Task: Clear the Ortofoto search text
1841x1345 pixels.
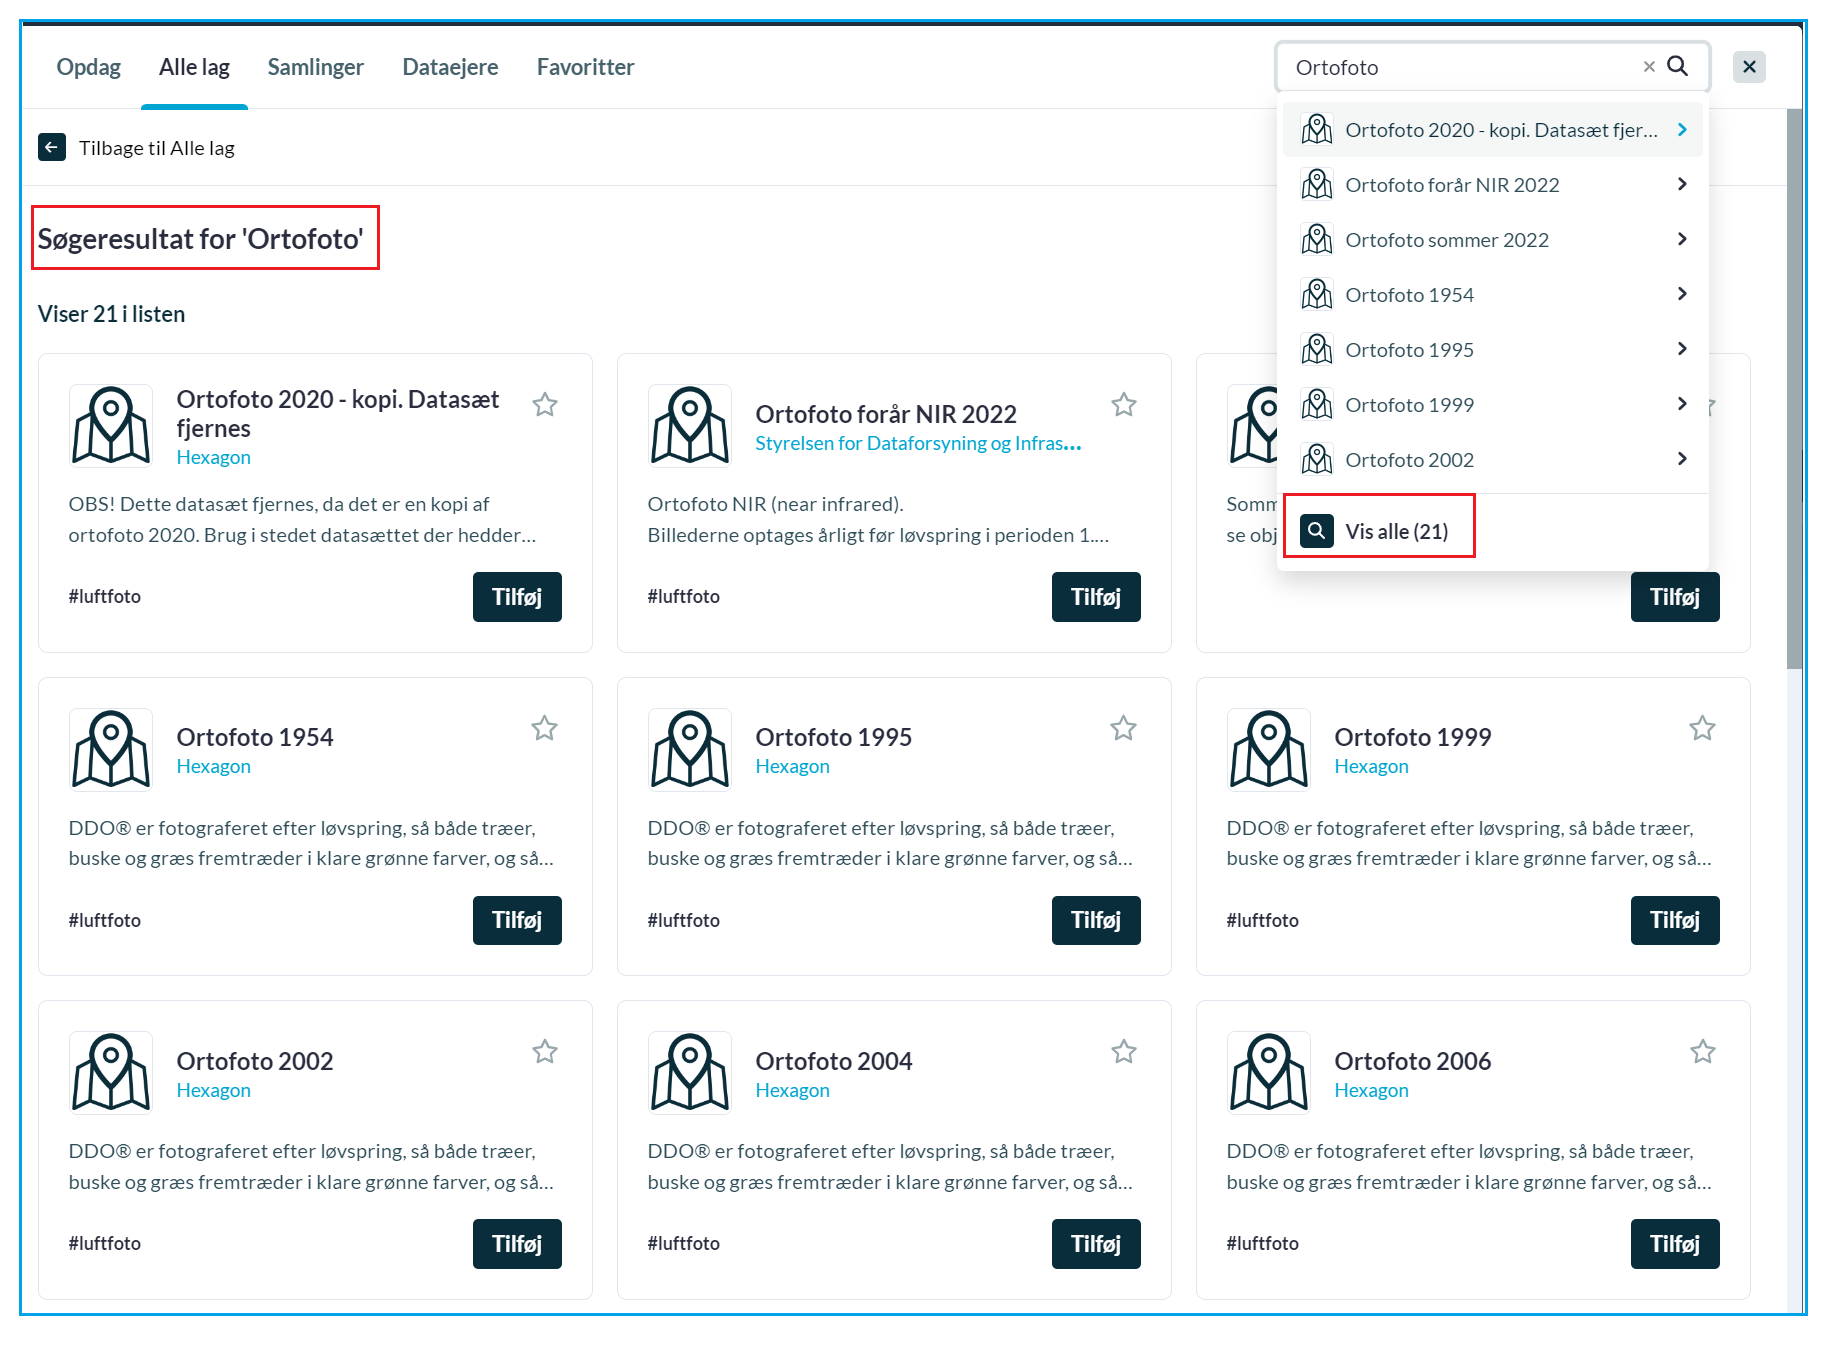Action: pos(1649,66)
